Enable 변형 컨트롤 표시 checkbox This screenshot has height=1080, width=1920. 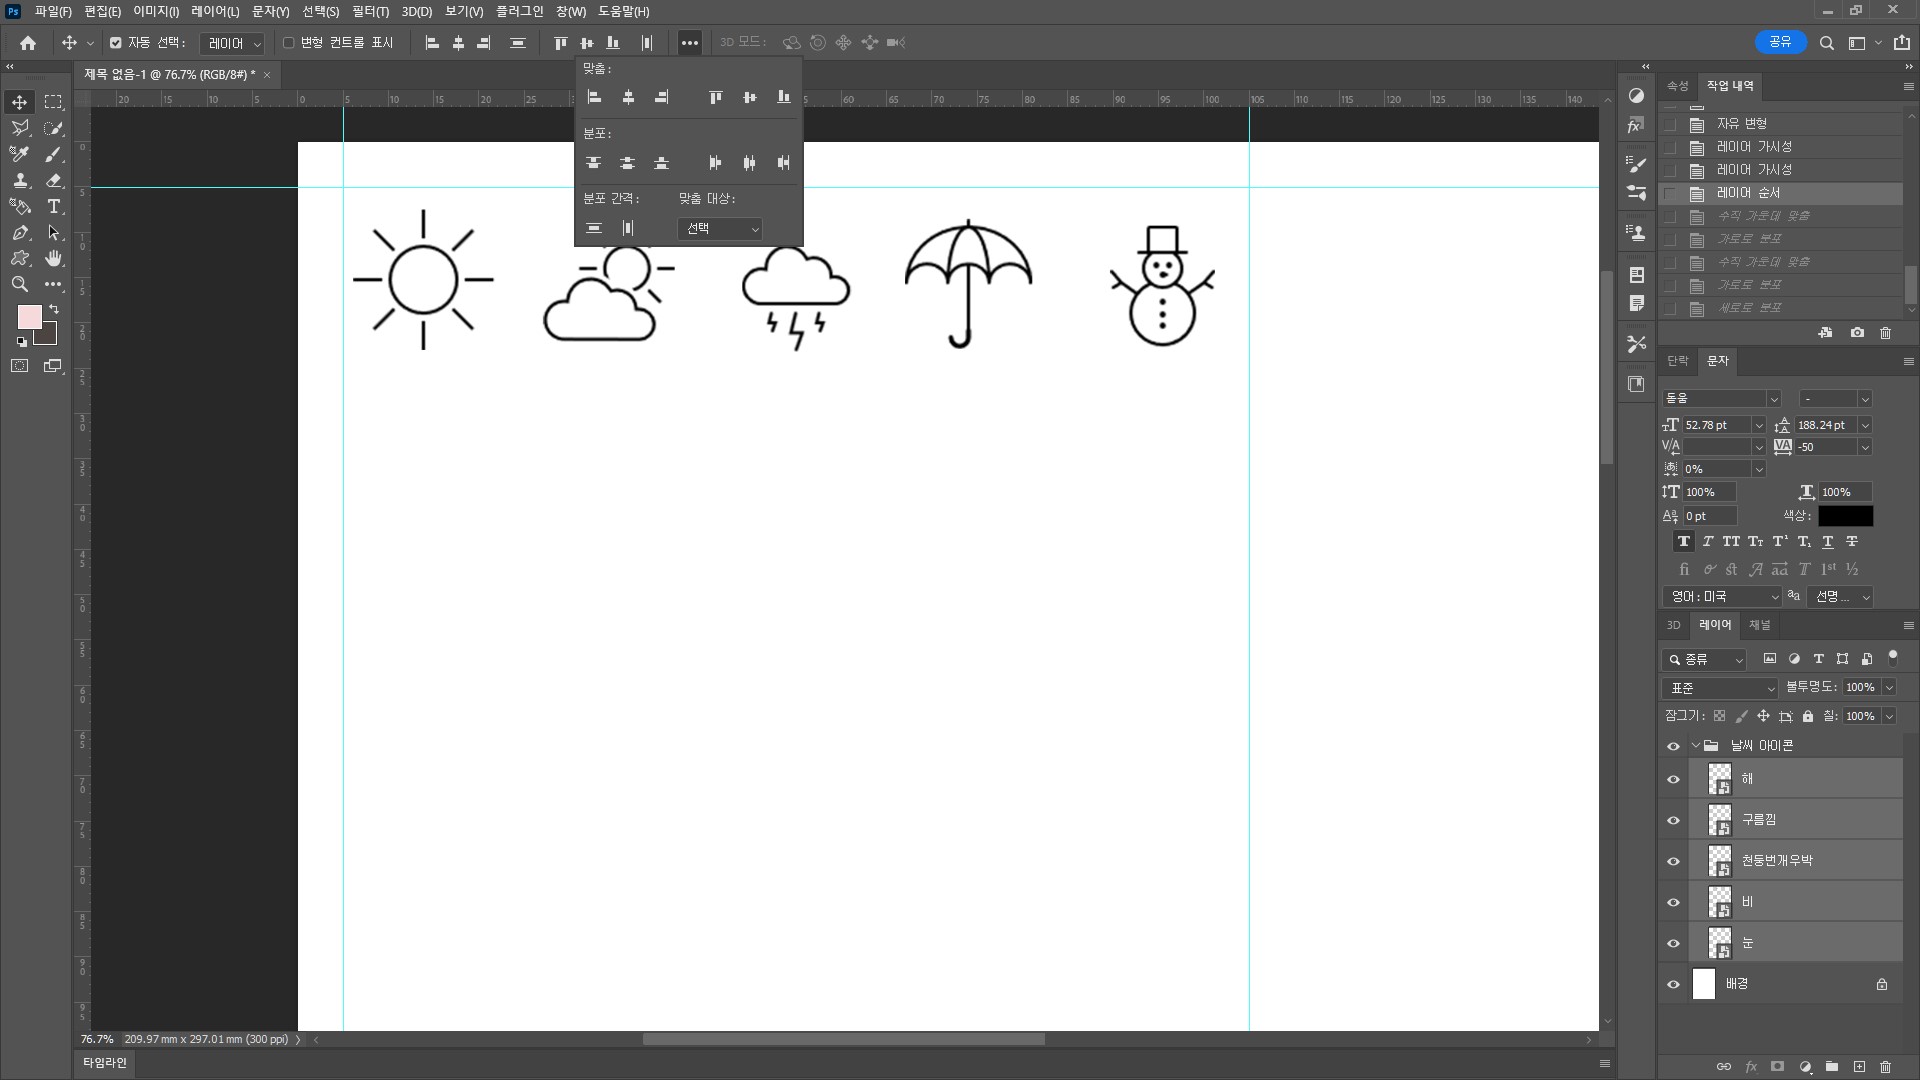pyautogui.click(x=289, y=43)
